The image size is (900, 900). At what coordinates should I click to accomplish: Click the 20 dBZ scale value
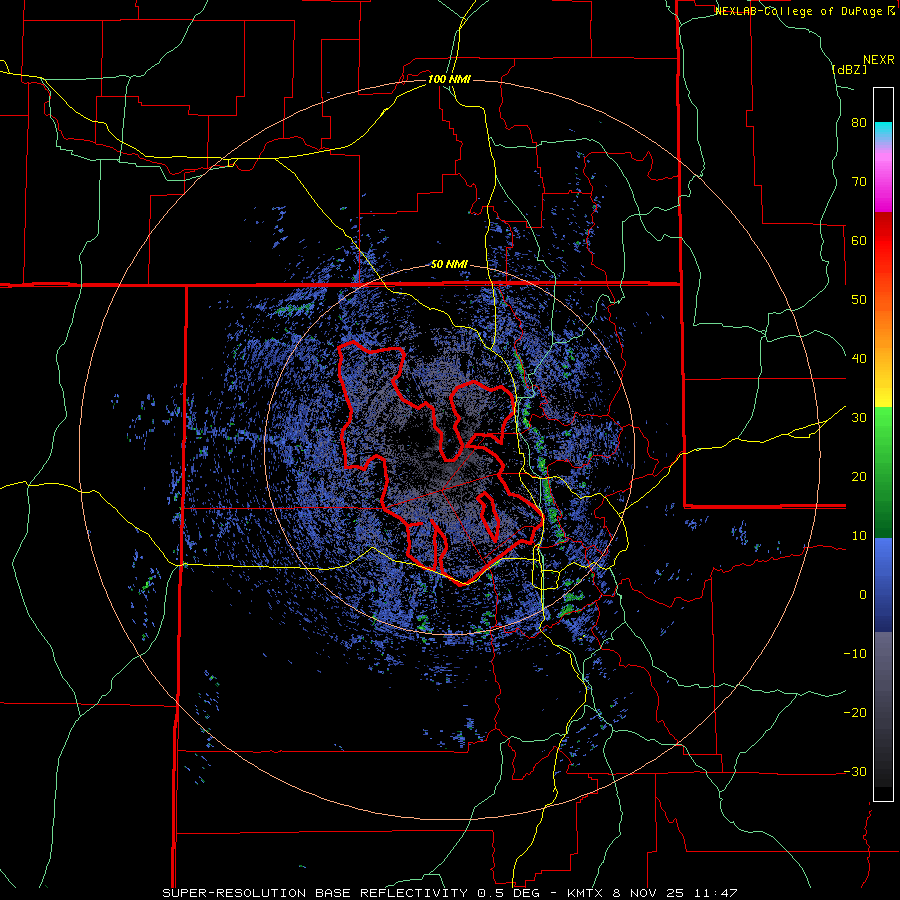click(x=859, y=477)
